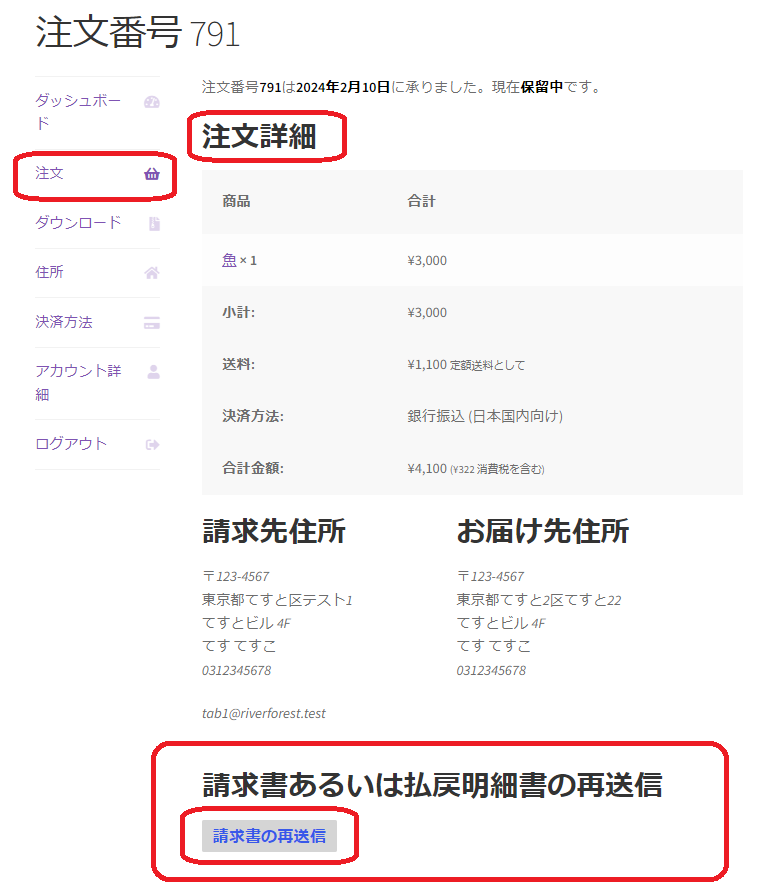Viewport: 769px width, 885px height.
Task: Click the 銀行振込 (日本国内向け) value
Action: click(x=485, y=416)
